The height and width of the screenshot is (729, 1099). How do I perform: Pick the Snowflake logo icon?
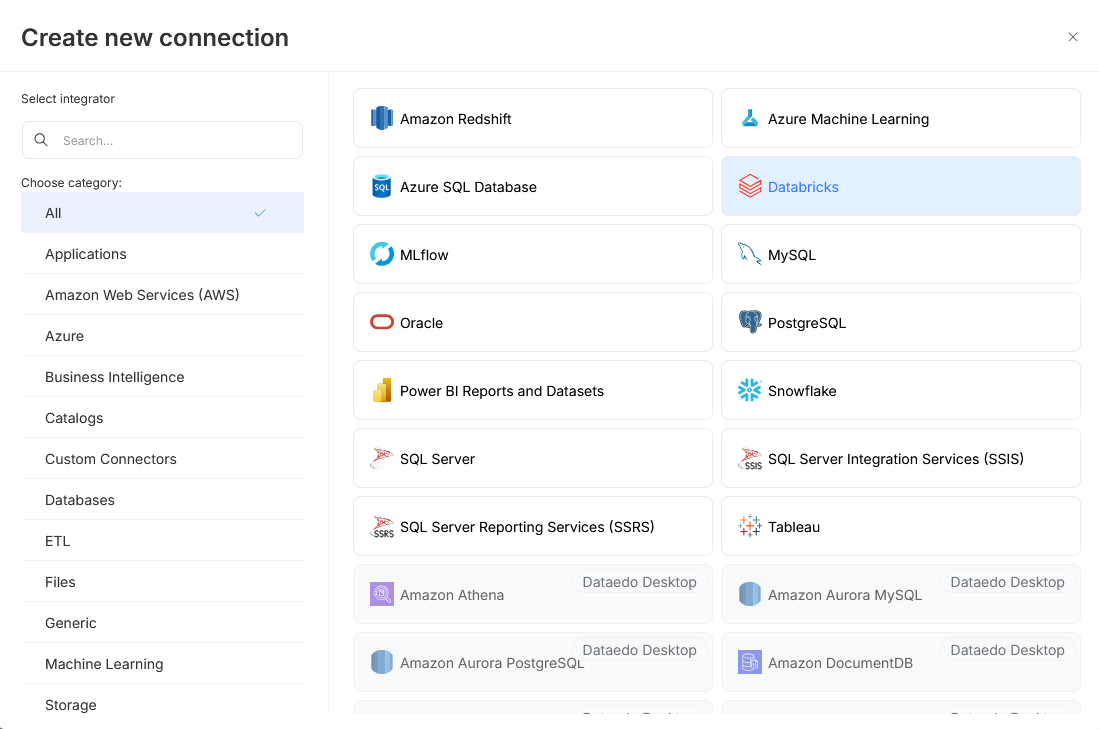[x=749, y=390]
